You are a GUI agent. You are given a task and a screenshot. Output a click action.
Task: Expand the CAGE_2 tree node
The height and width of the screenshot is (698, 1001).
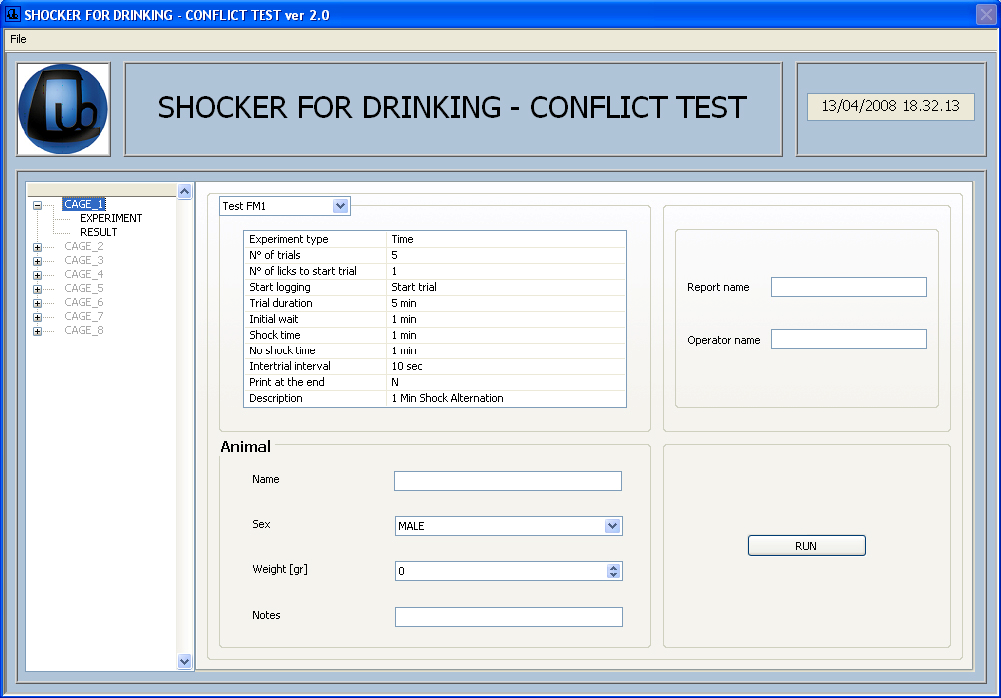[x=37, y=247]
